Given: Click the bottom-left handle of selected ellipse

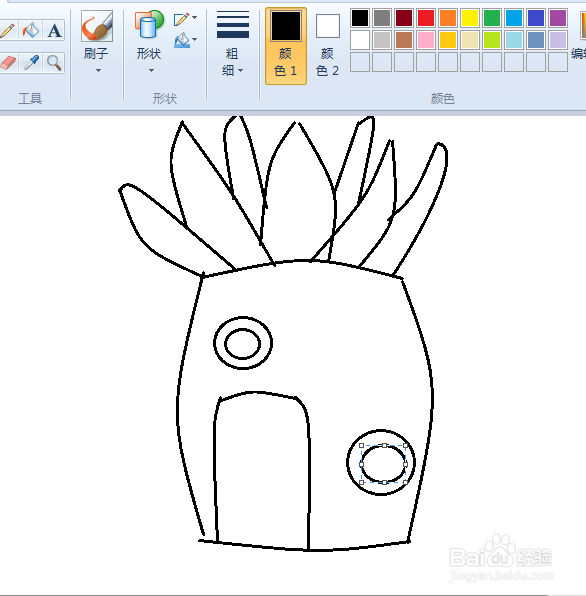Looking at the screenshot, I should point(361,482).
